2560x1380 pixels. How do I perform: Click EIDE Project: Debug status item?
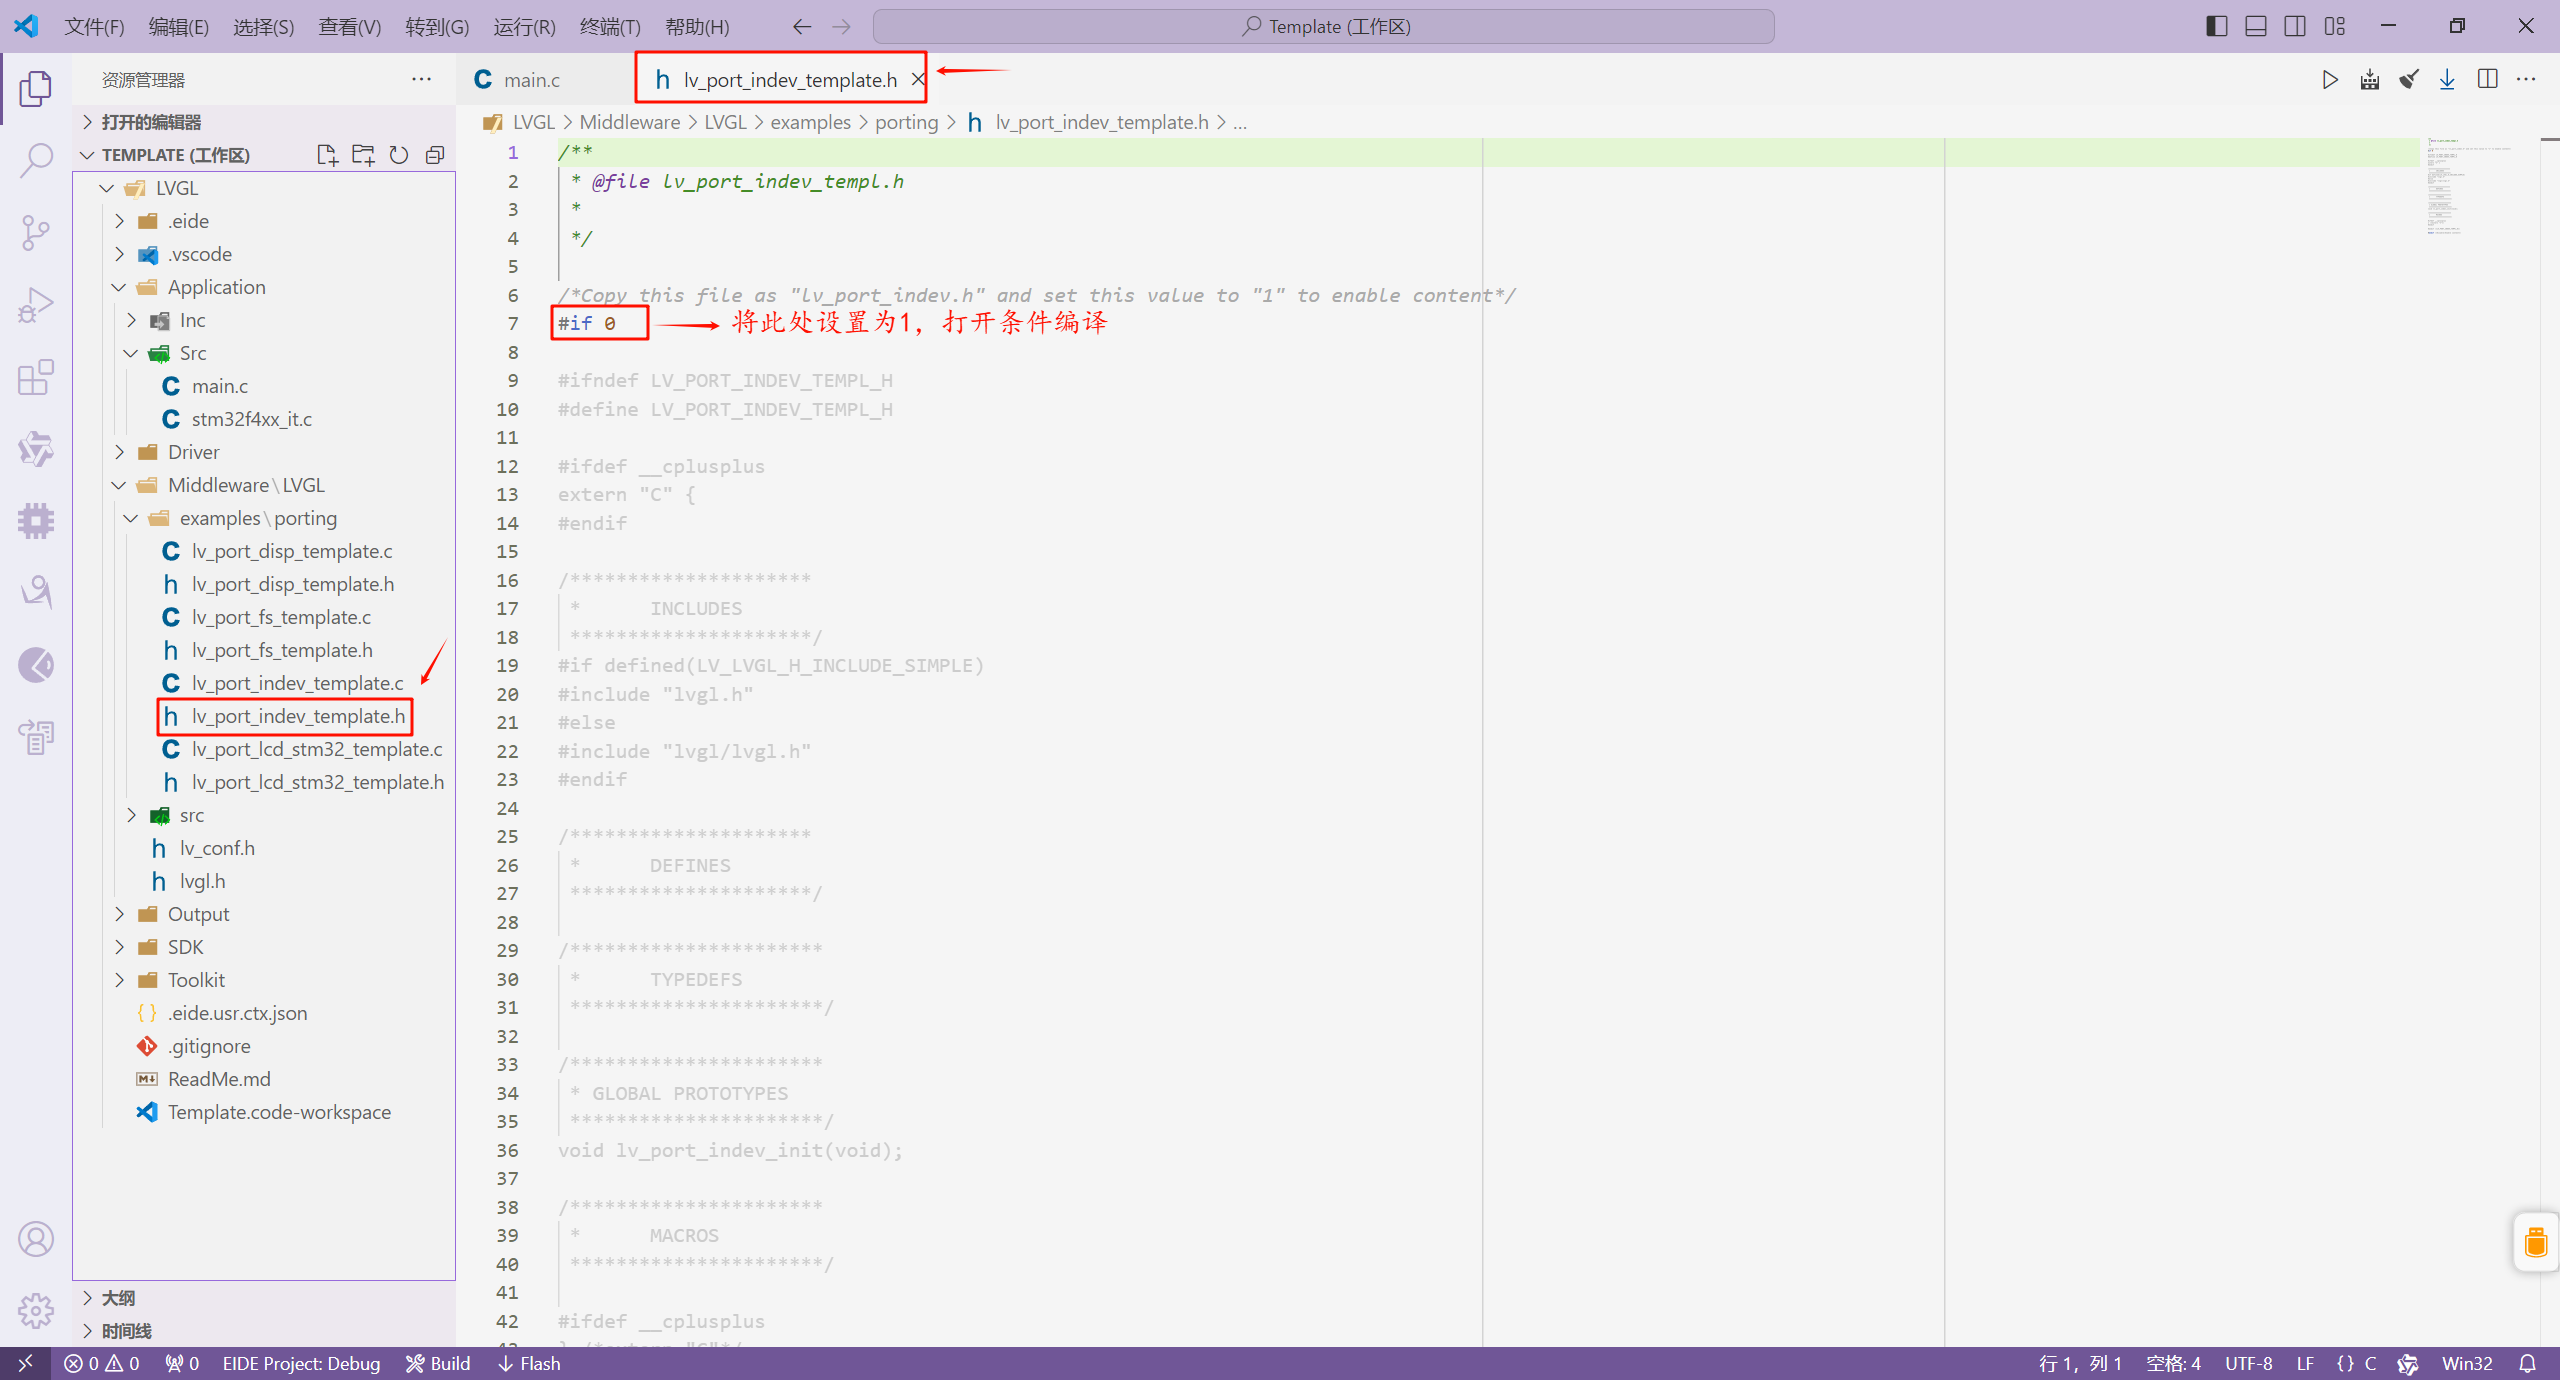click(302, 1363)
